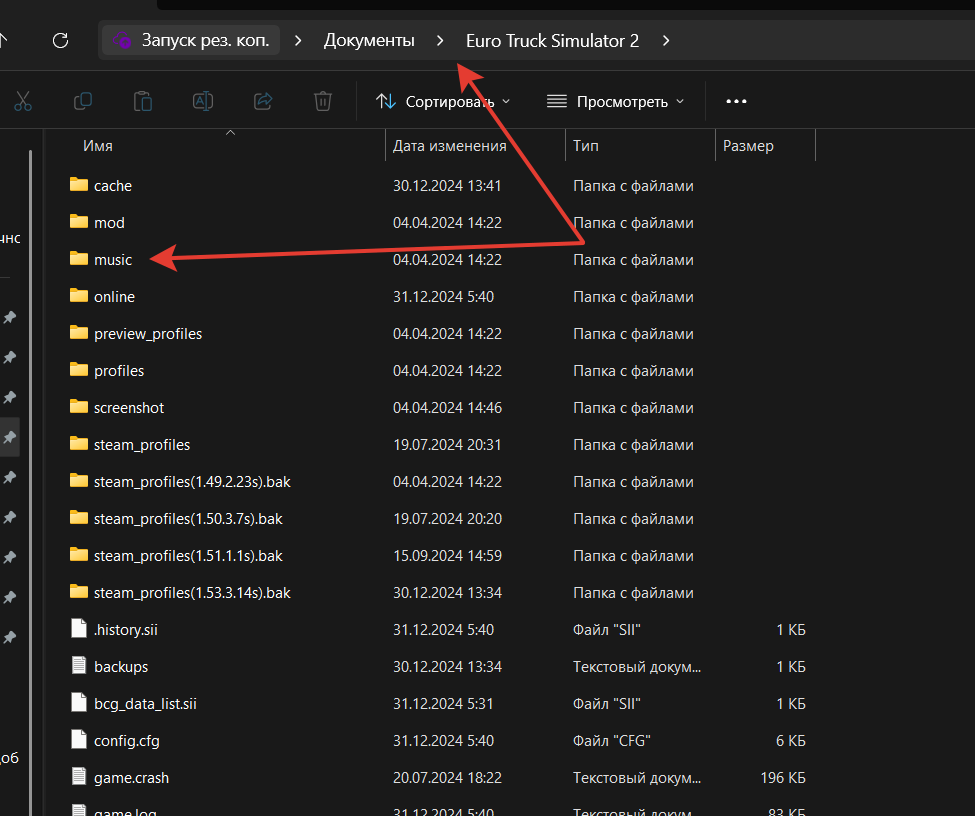Screen dimensions: 975x816
Task: Click Euro Truck Simulator 2 breadcrumb
Action: point(552,40)
